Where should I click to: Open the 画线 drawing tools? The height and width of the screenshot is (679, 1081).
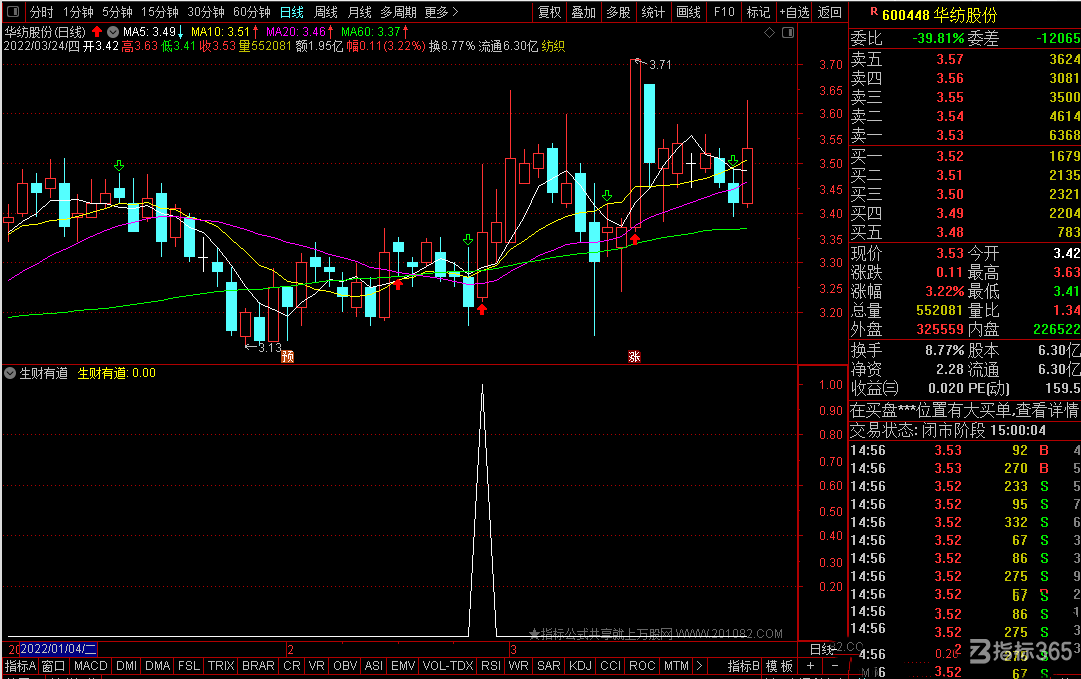[688, 12]
